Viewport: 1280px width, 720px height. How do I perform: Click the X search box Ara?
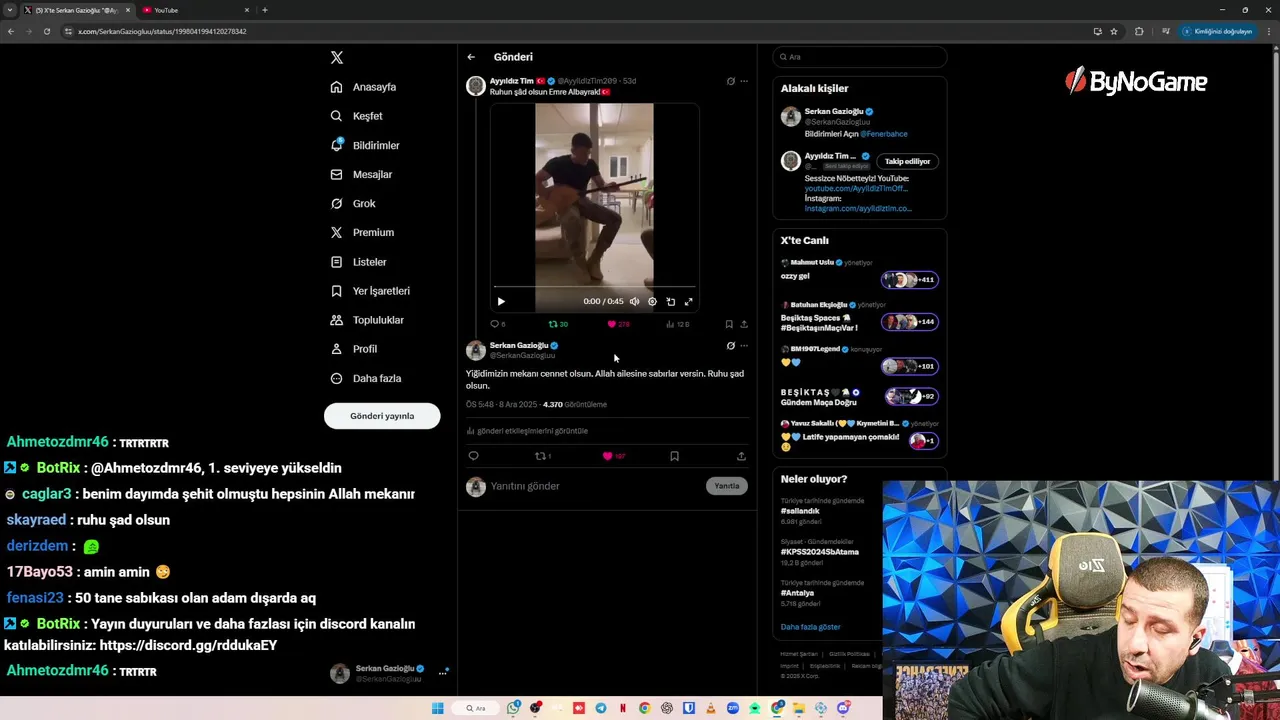pyautogui.click(x=859, y=57)
